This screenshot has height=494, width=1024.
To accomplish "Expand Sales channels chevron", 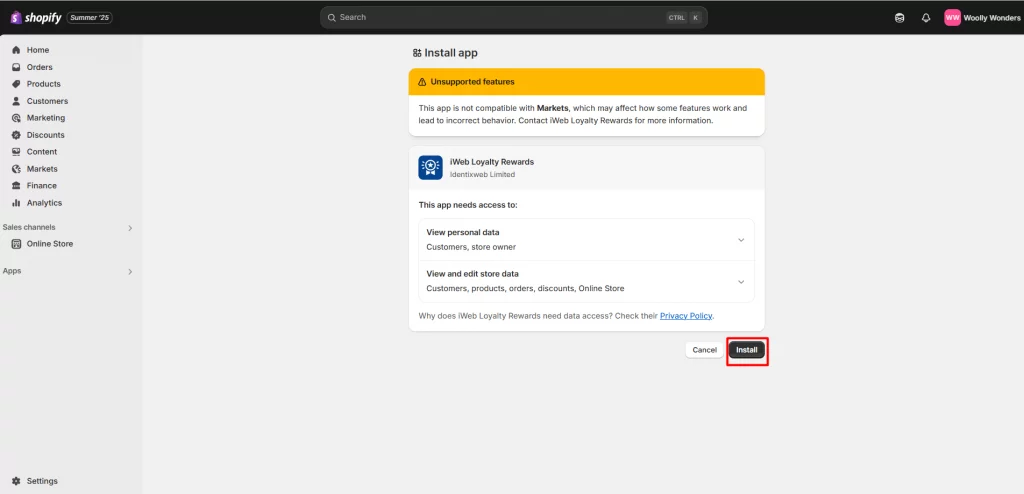I will [130, 228].
